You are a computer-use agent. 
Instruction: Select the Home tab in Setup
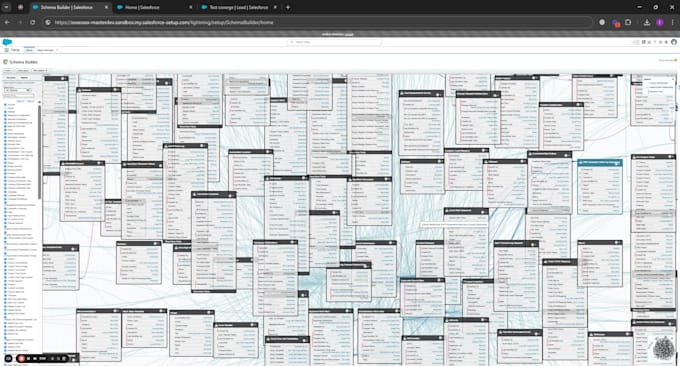coord(29,50)
